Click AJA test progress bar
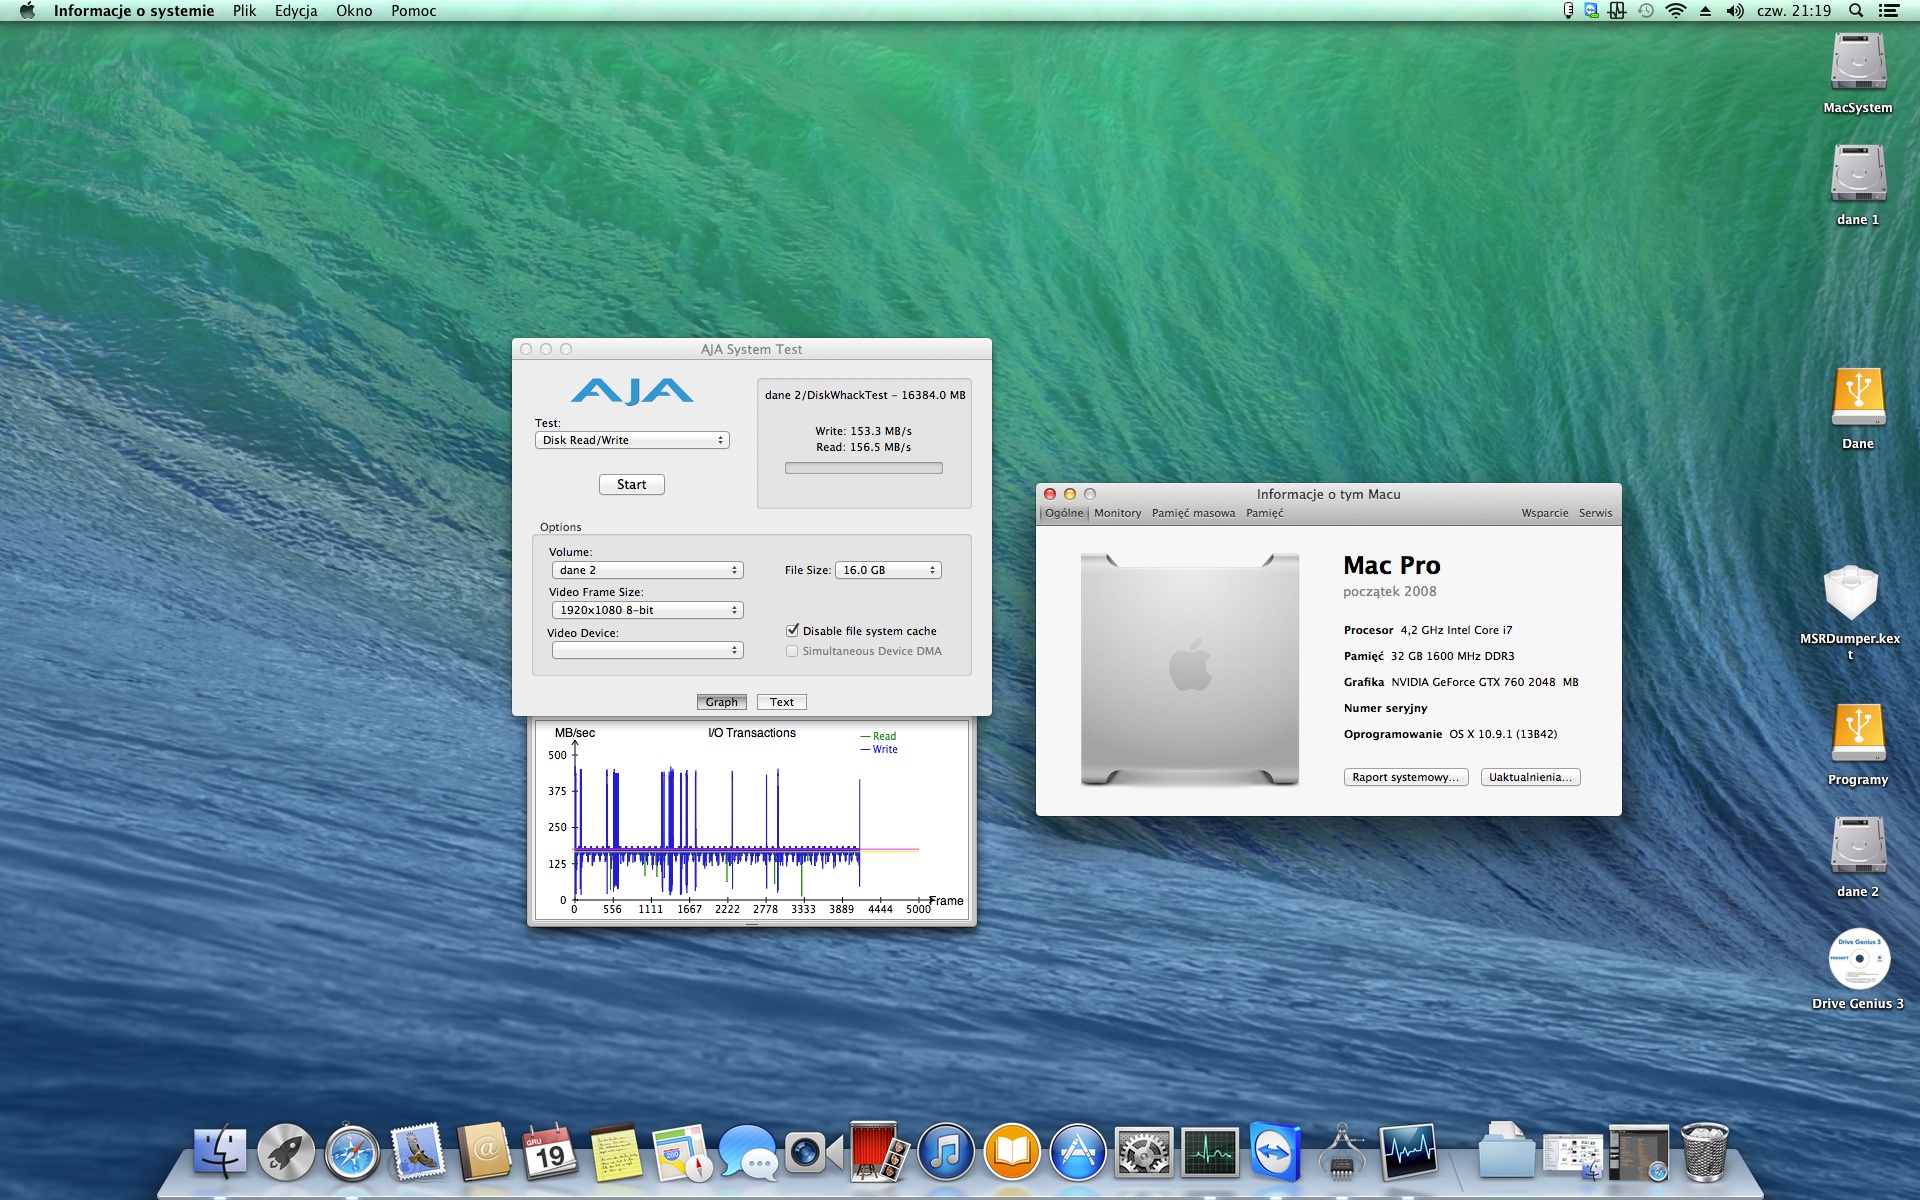 [x=864, y=468]
